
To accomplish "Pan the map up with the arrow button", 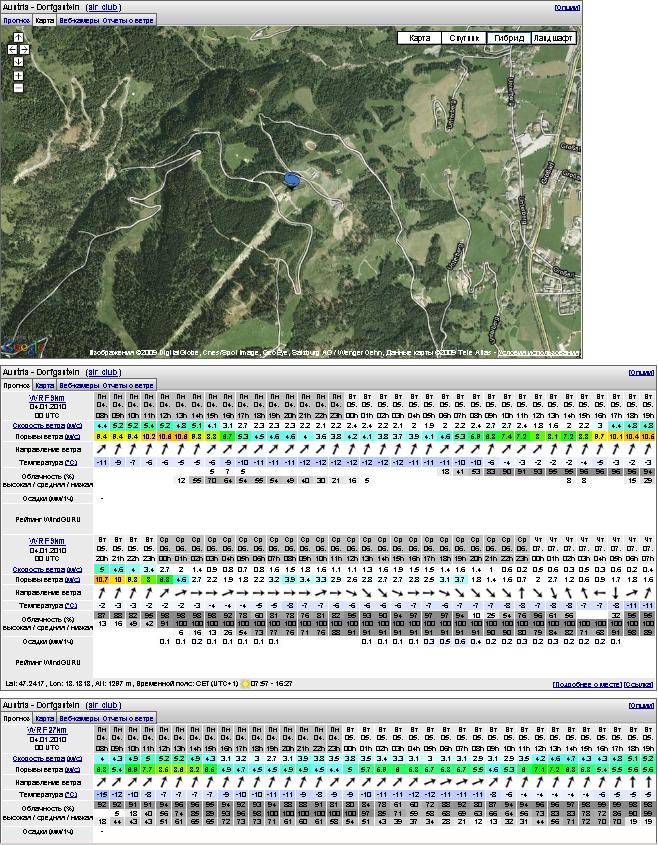I will (18, 37).
